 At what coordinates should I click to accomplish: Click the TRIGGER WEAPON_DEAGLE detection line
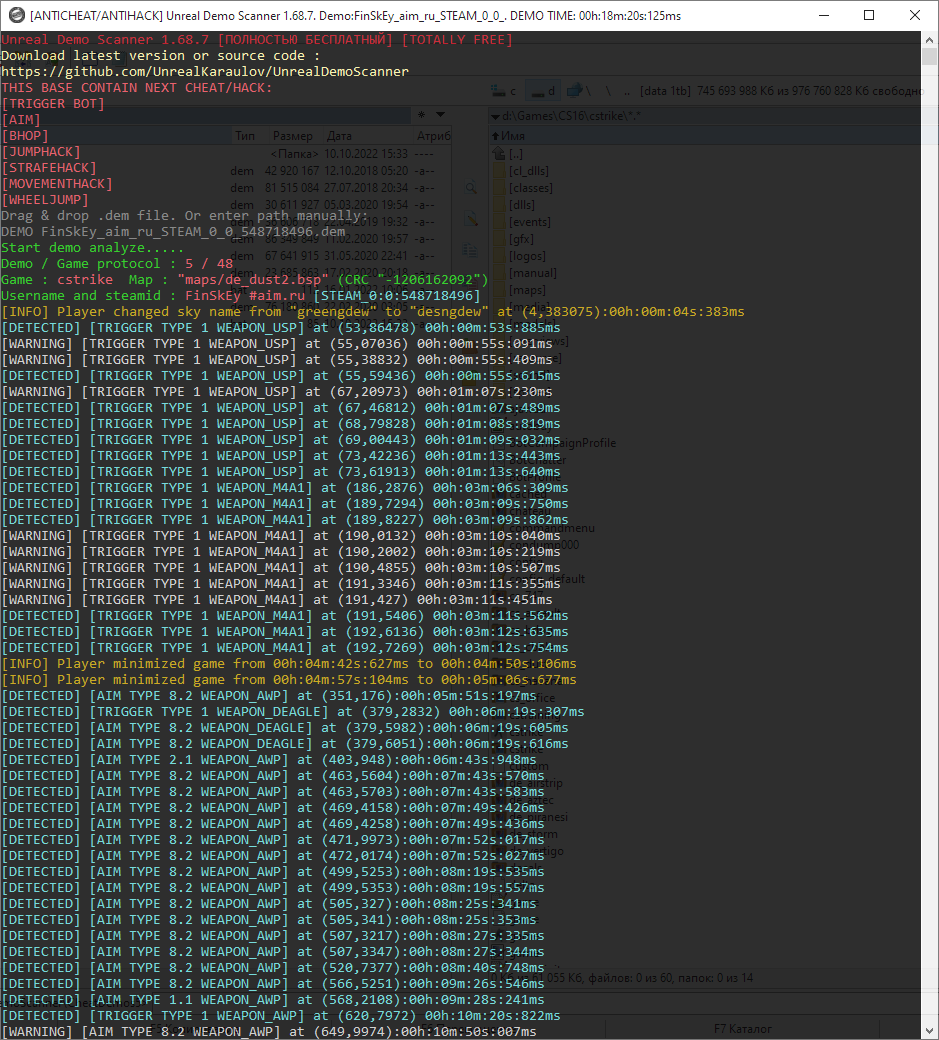[x=292, y=711]
